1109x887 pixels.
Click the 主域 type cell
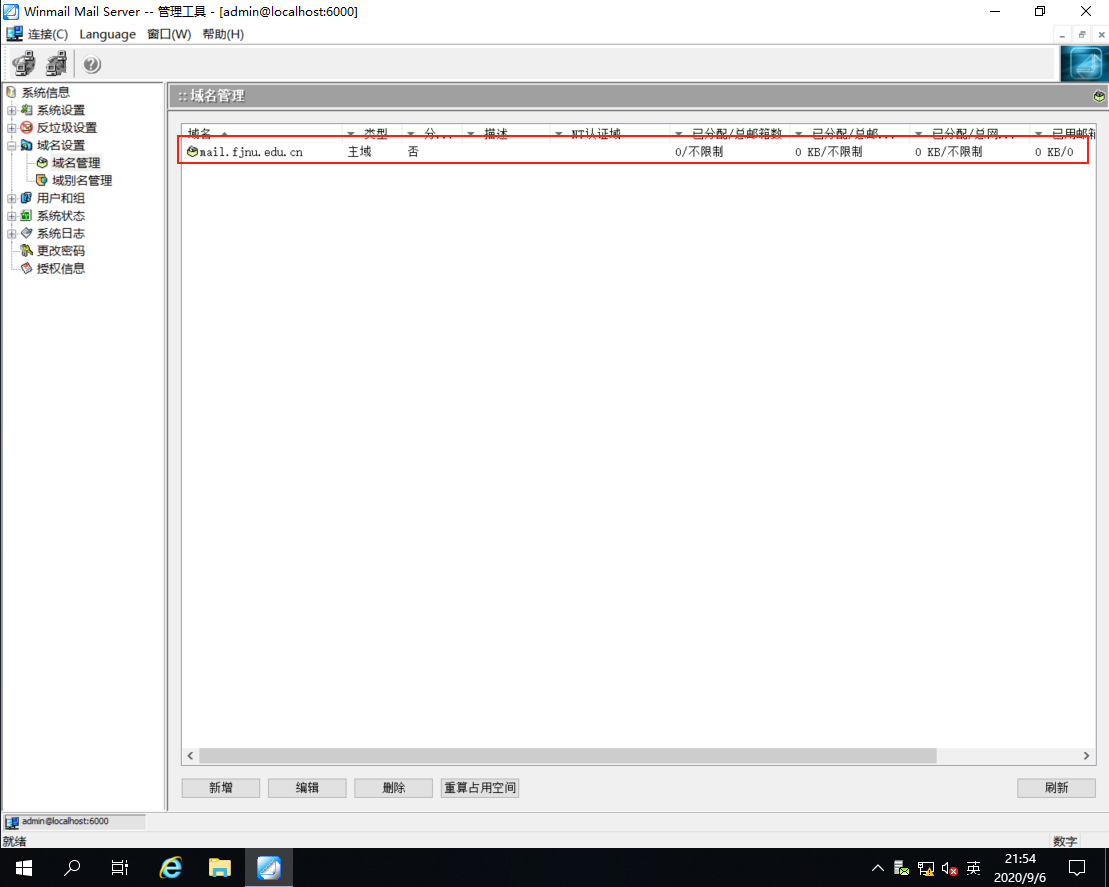pyautogui.click(x=359, y=151)
